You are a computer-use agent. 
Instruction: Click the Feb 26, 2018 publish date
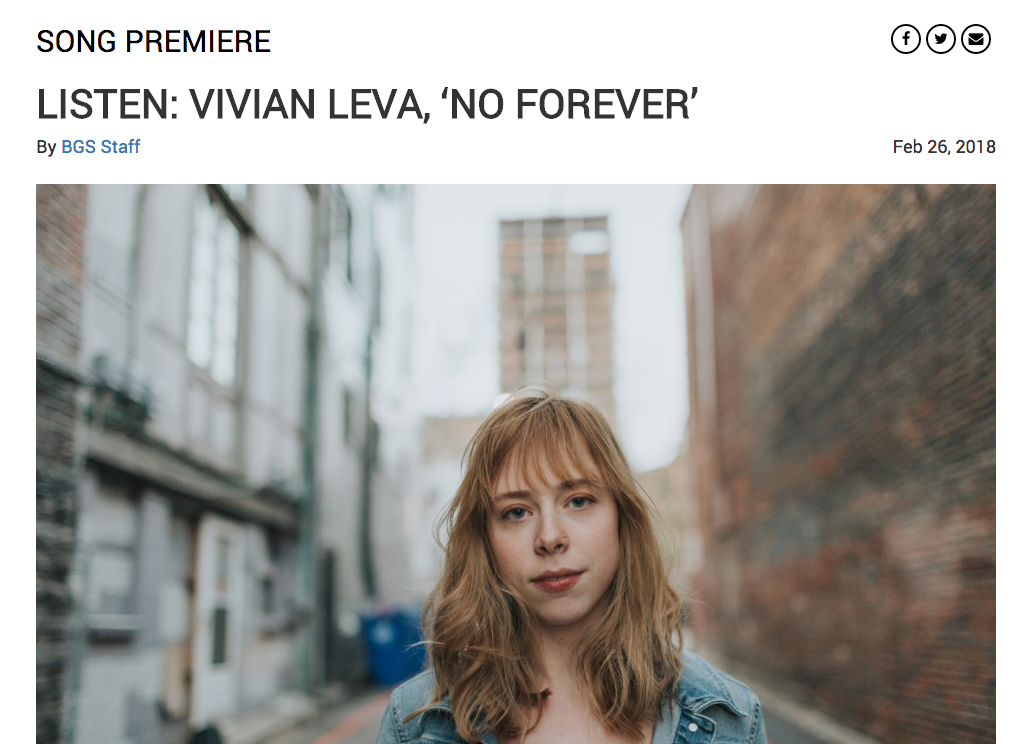point(944,147)
